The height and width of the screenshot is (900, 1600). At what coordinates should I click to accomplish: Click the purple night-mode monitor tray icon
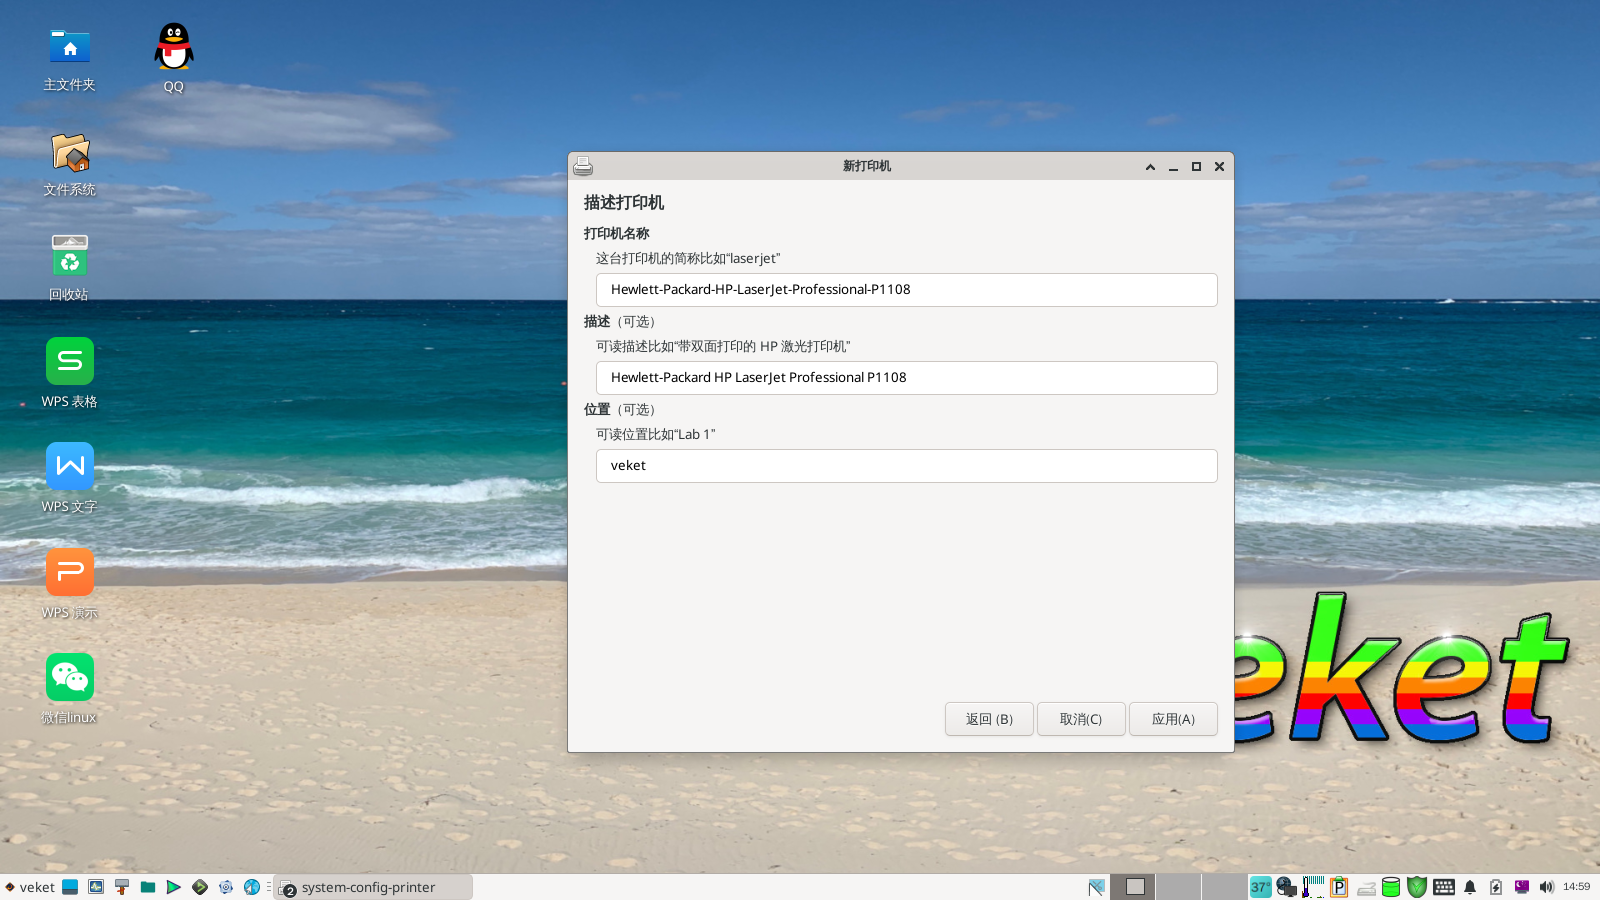tap(1522, 887)
